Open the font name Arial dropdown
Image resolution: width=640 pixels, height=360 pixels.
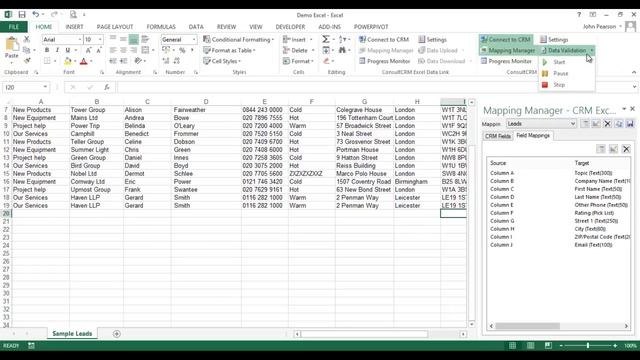pyautogui.click(x=80, y=39)
